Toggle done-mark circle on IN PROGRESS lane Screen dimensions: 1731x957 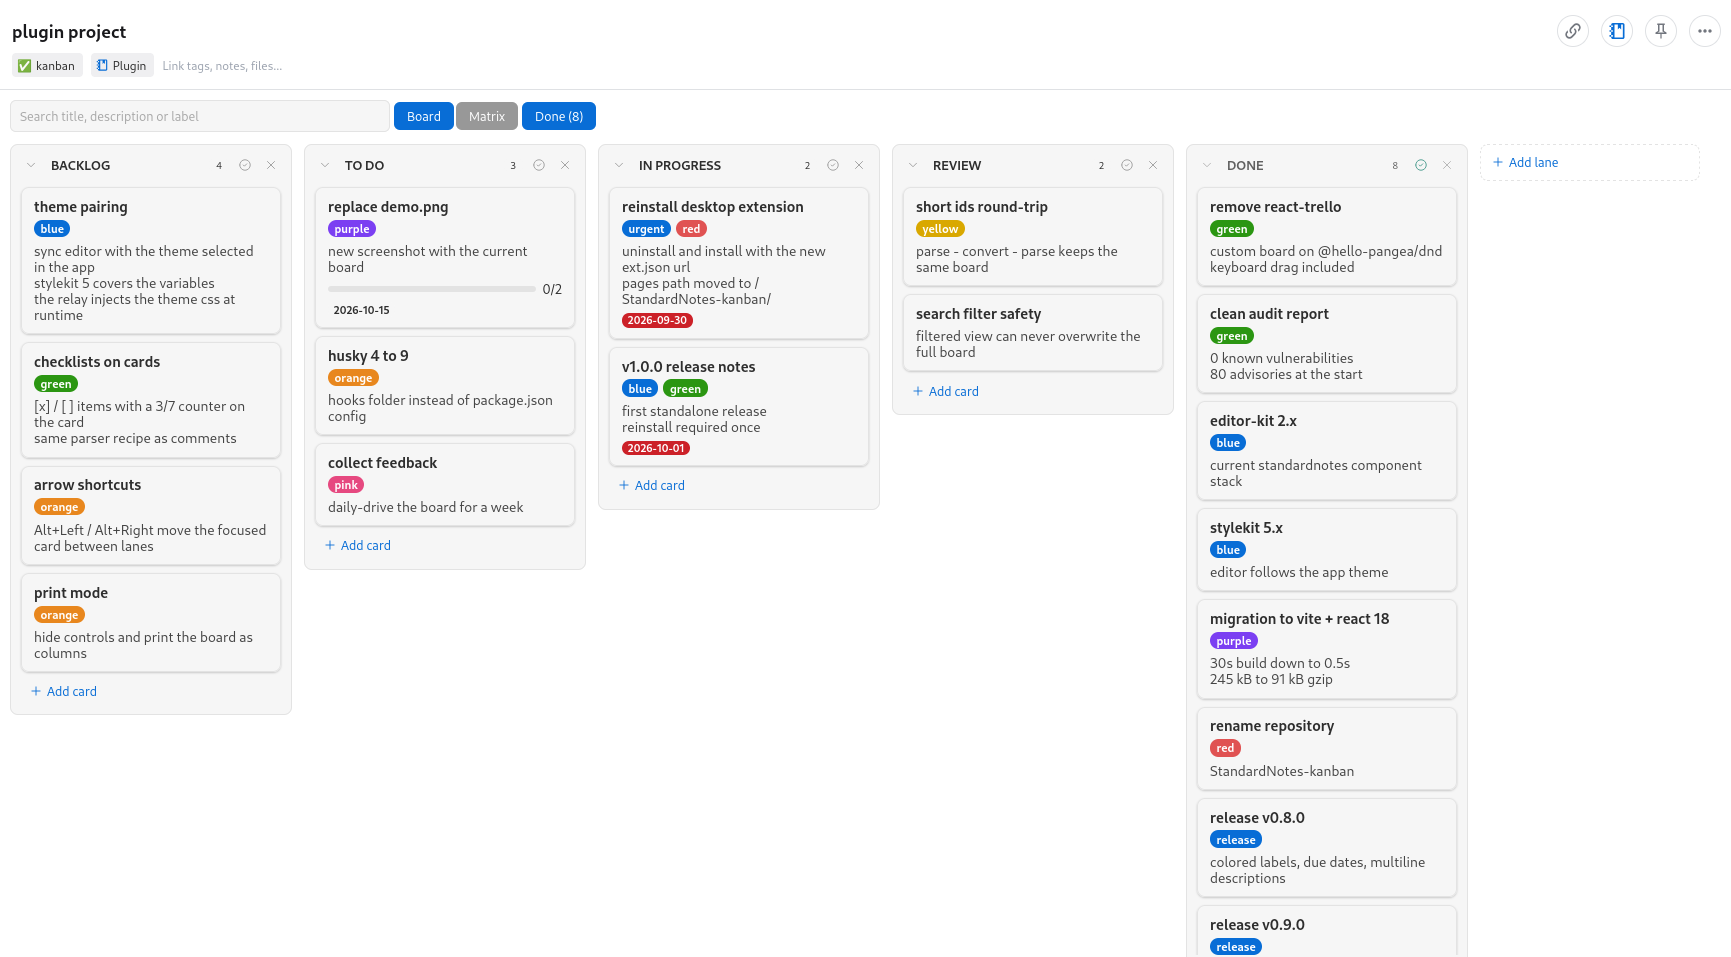(833, 165)
